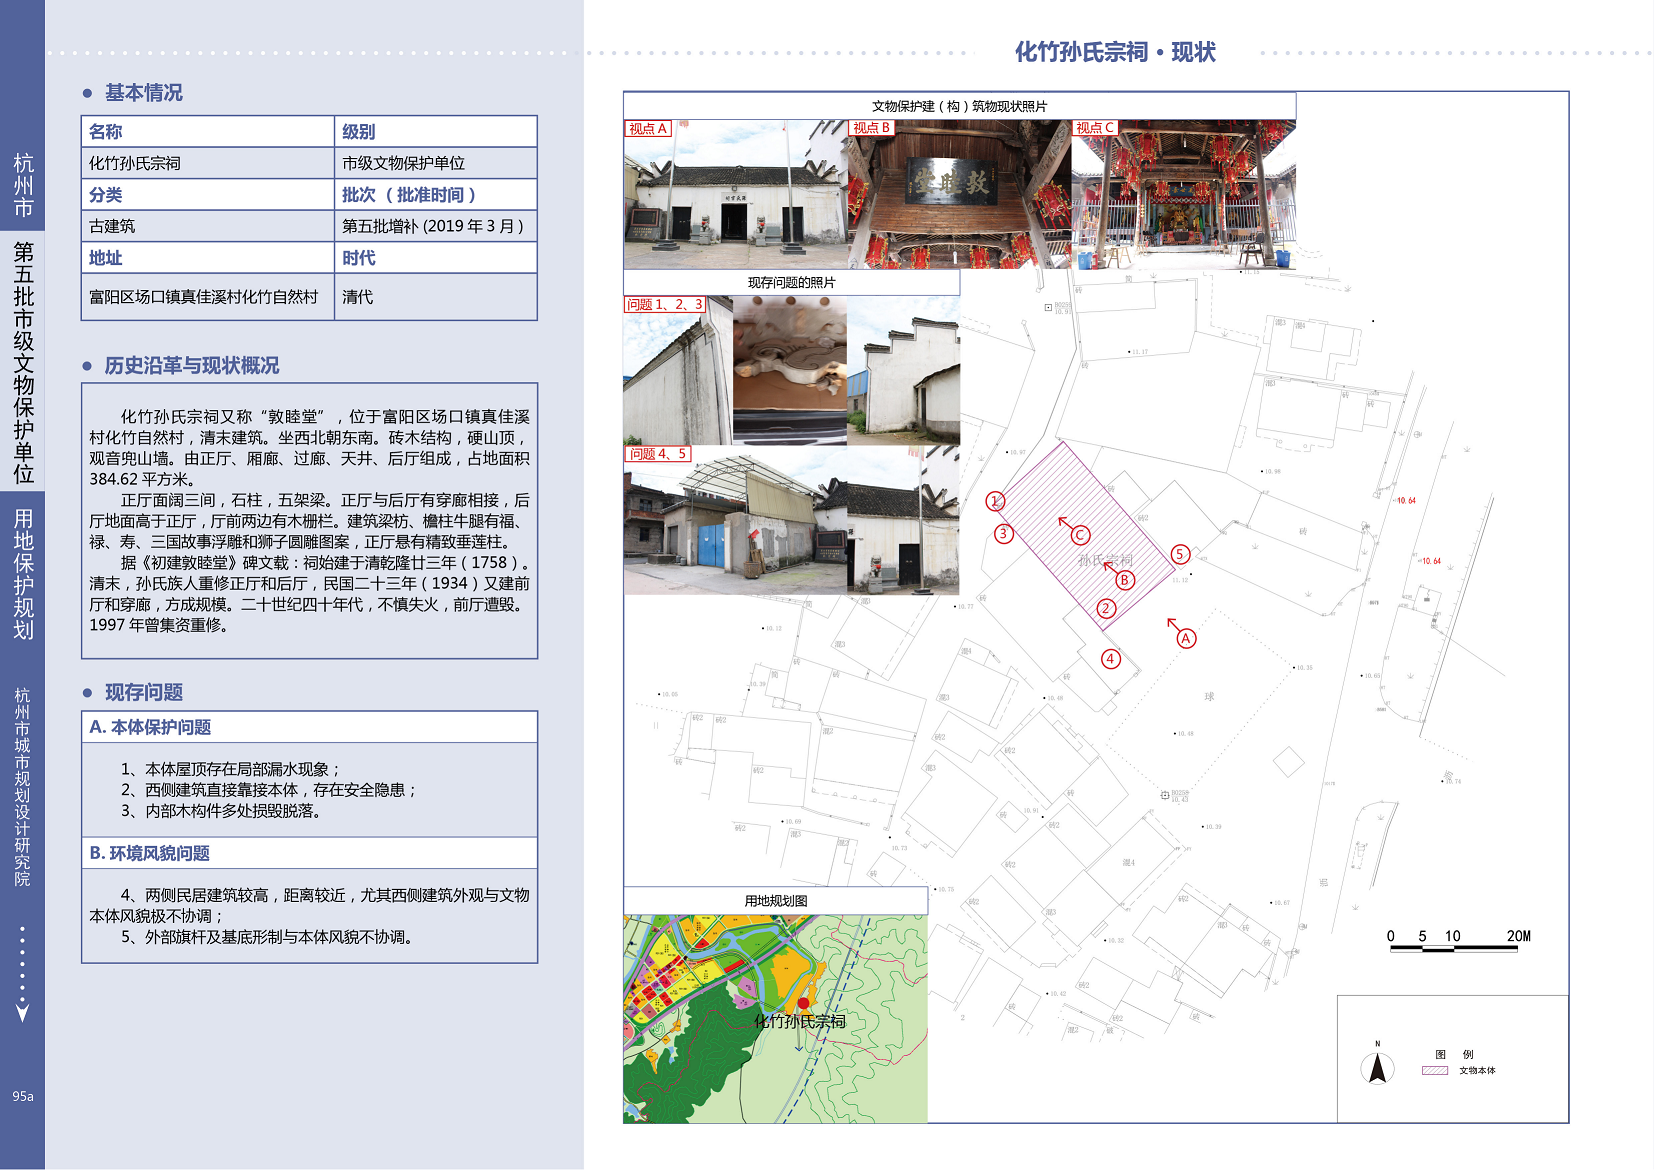Viewport: 1654px width, 1170px height.
Task: Click the bullet before 基本情况
Action: pos(88,93)
